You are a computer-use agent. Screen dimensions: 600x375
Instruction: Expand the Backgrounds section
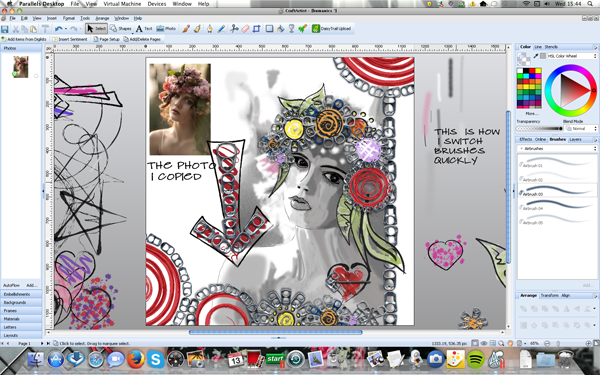(21, 302)
